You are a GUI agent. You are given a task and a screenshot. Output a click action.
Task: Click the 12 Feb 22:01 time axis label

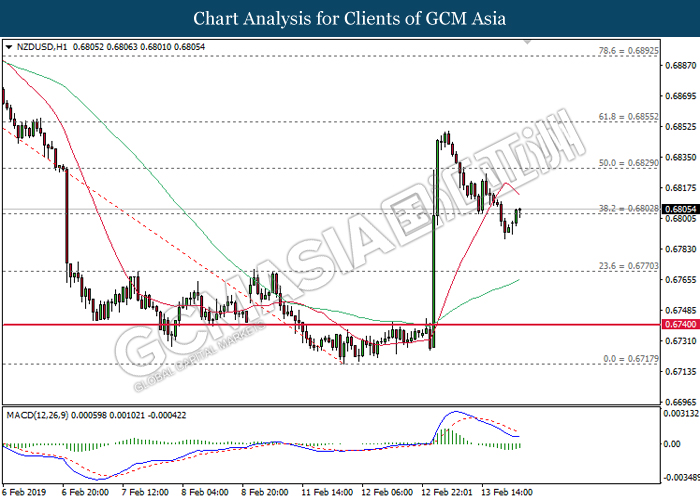coord(446,492)
